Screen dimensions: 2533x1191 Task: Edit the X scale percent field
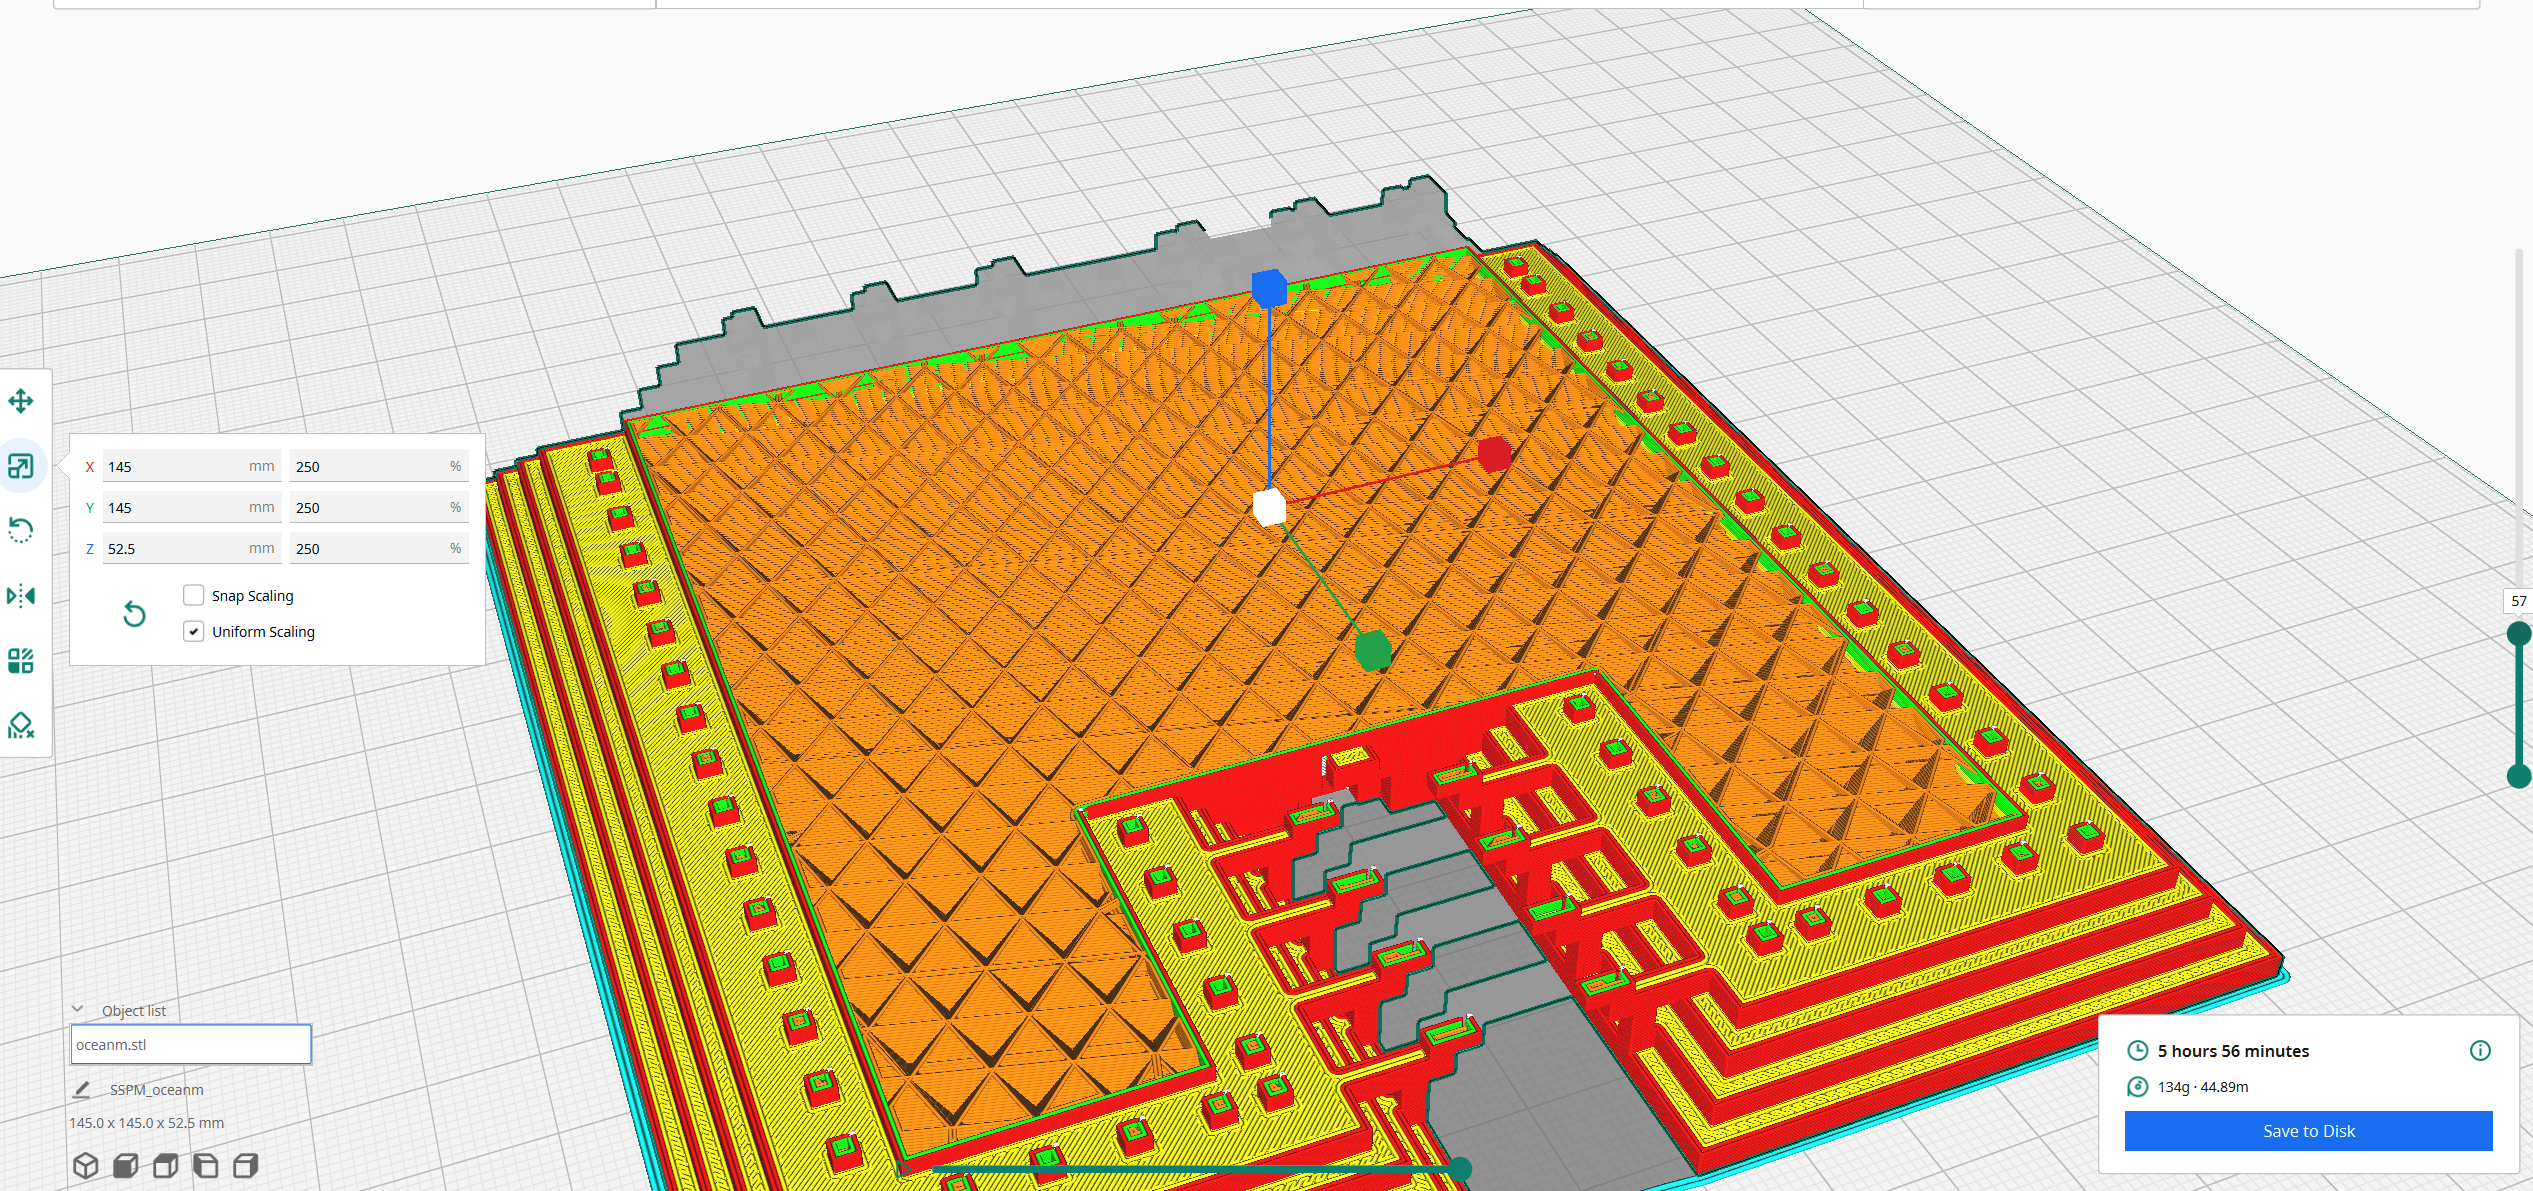click(379, 466)
